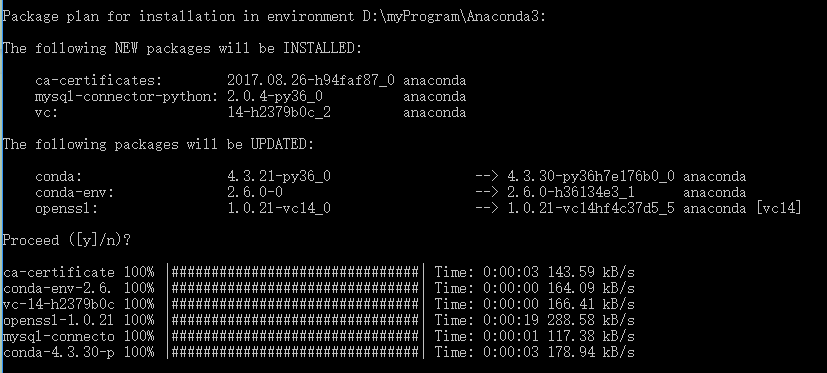Viewport: 827px width, 373px height.
Task: Click the Time: 0:00:19 entry
Action: [x=487, y=320]
